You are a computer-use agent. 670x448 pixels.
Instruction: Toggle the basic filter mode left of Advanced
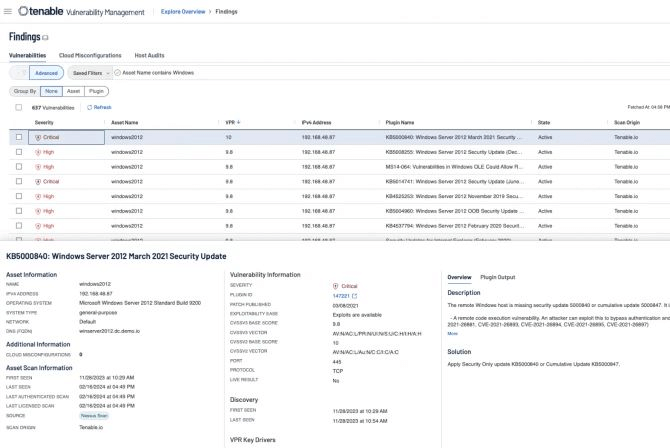19,73
